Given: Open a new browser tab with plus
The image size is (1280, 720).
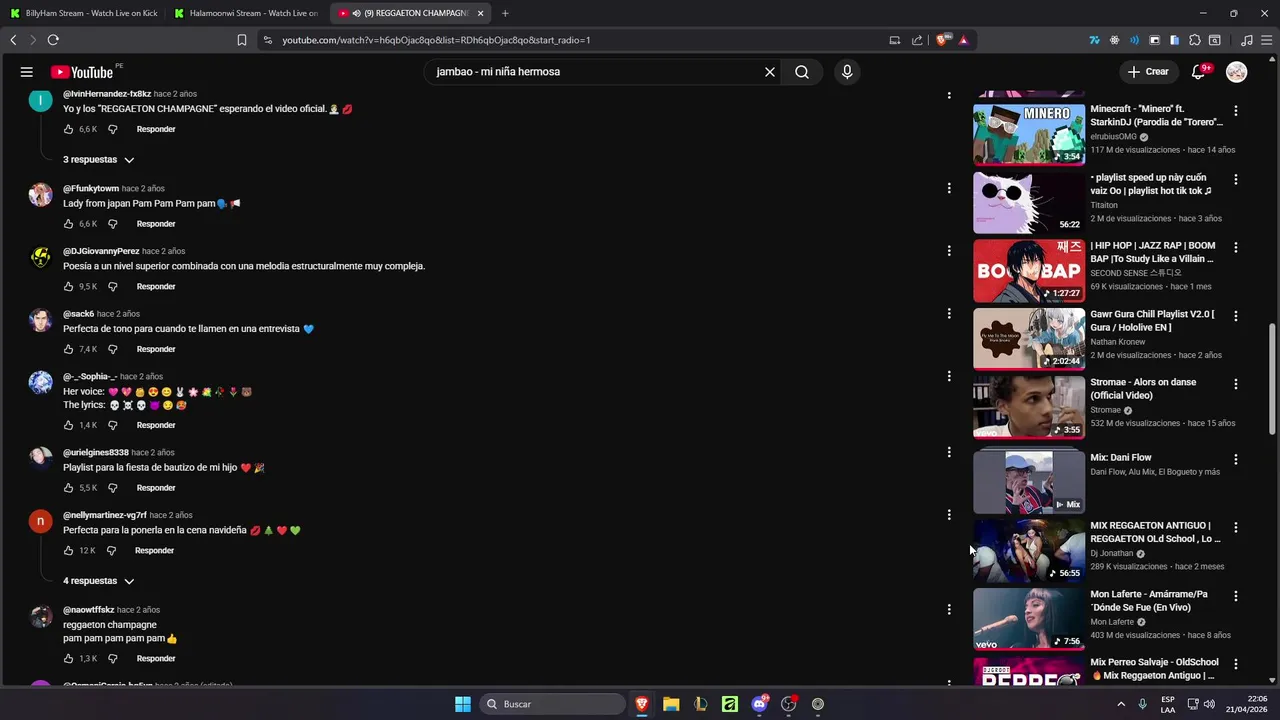Looking at the screenshot, I should [x=505, y=13].
